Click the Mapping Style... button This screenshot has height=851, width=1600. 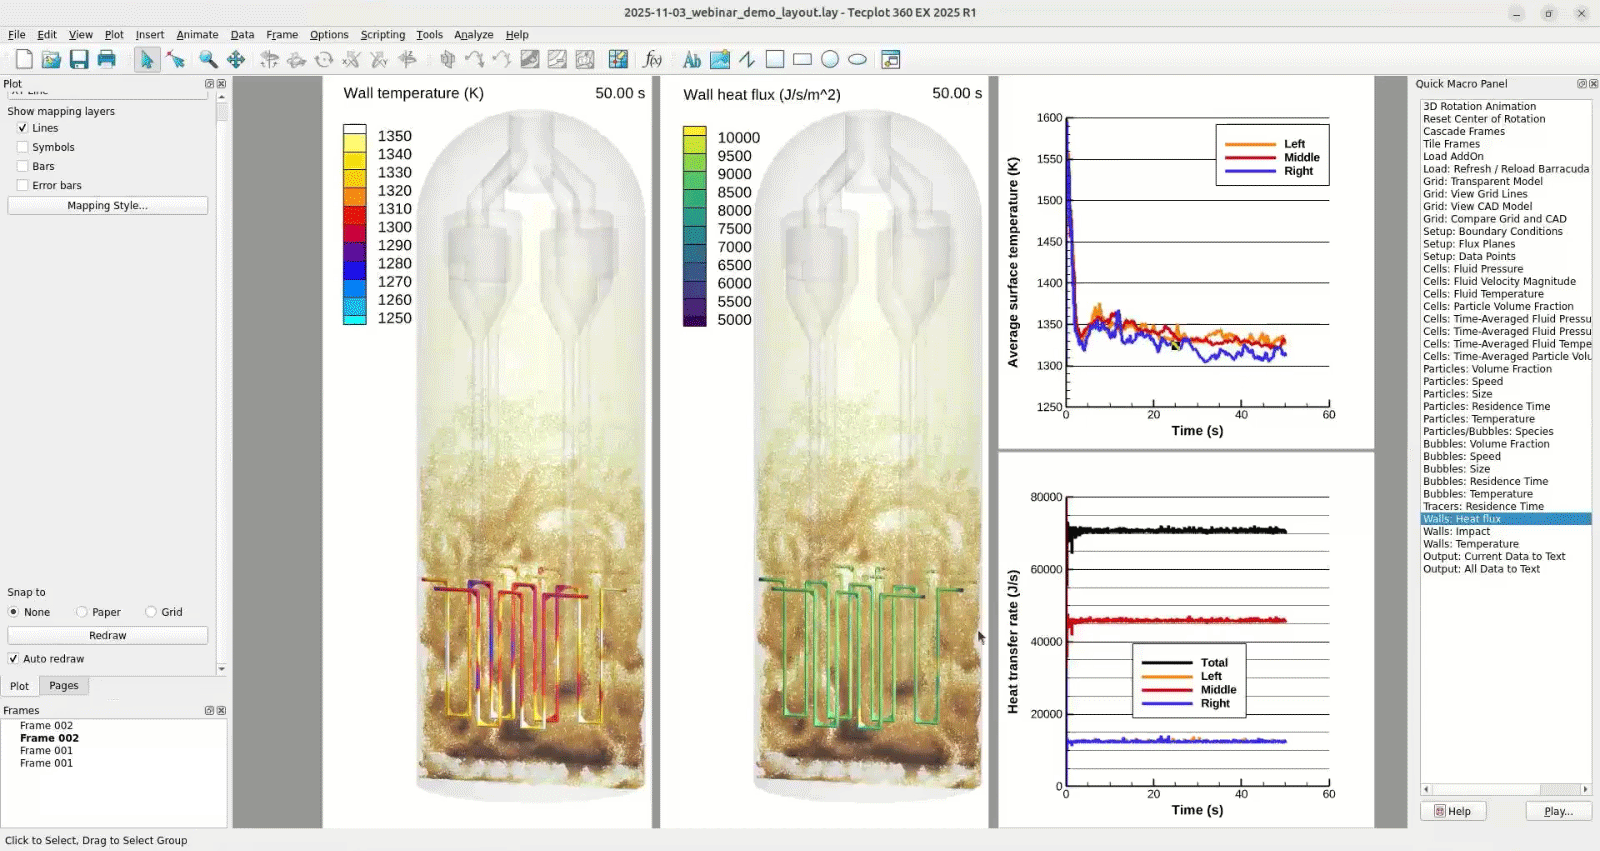click(x=107, y=205)
